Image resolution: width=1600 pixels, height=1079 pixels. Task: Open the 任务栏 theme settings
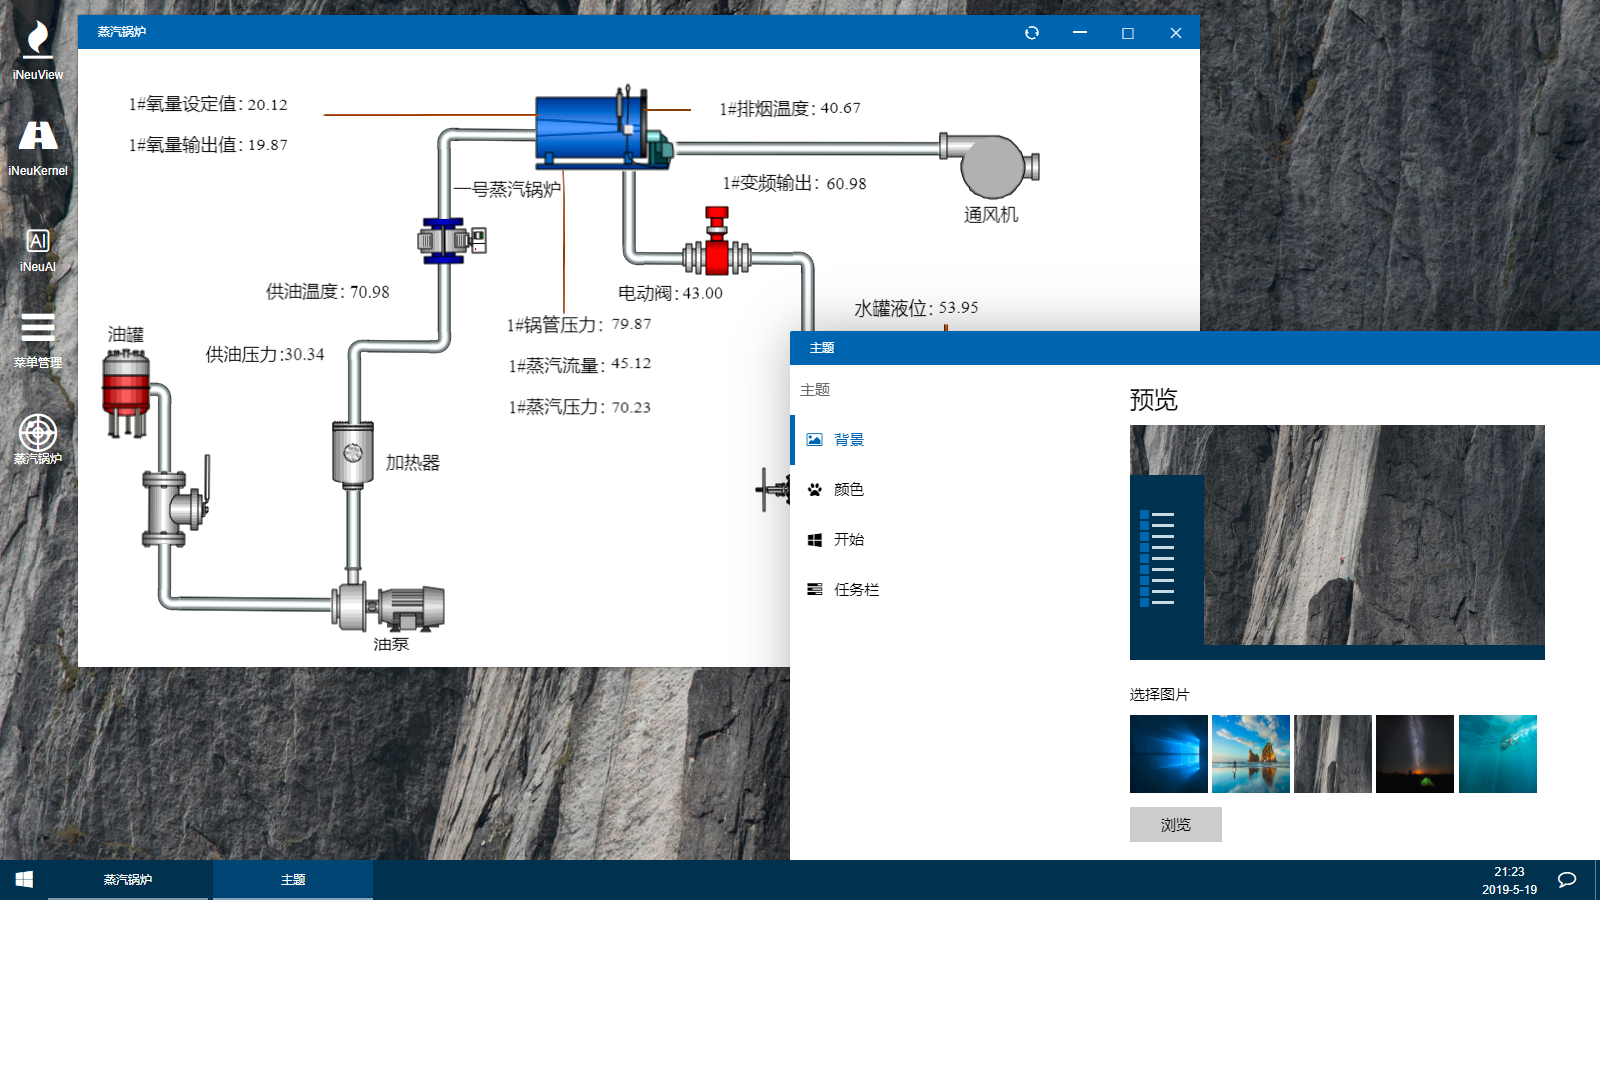(856, 590)
